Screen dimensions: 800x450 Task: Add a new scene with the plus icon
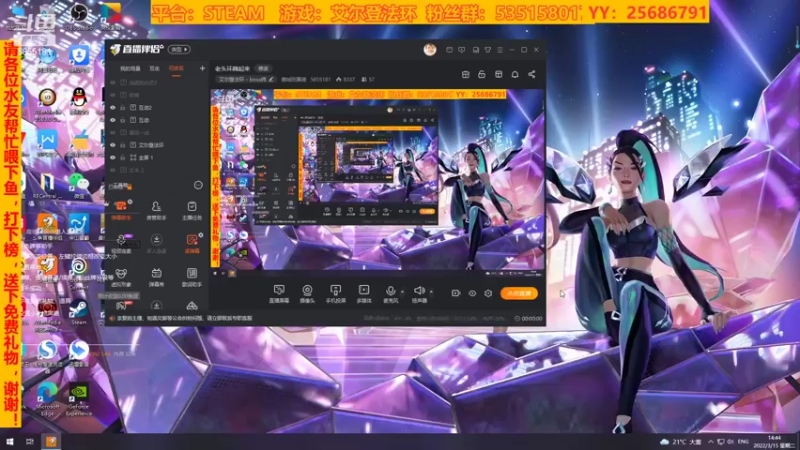pos(202,68)
